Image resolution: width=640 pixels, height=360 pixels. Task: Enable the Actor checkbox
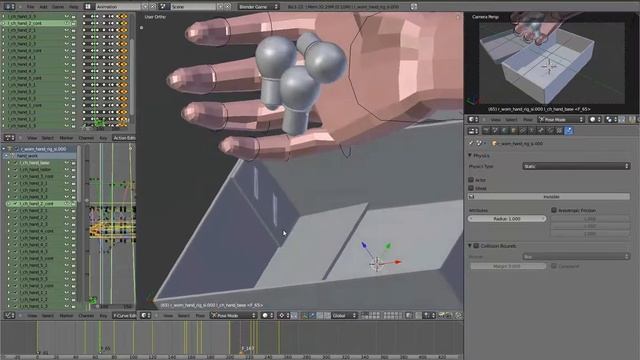(471, 180)
